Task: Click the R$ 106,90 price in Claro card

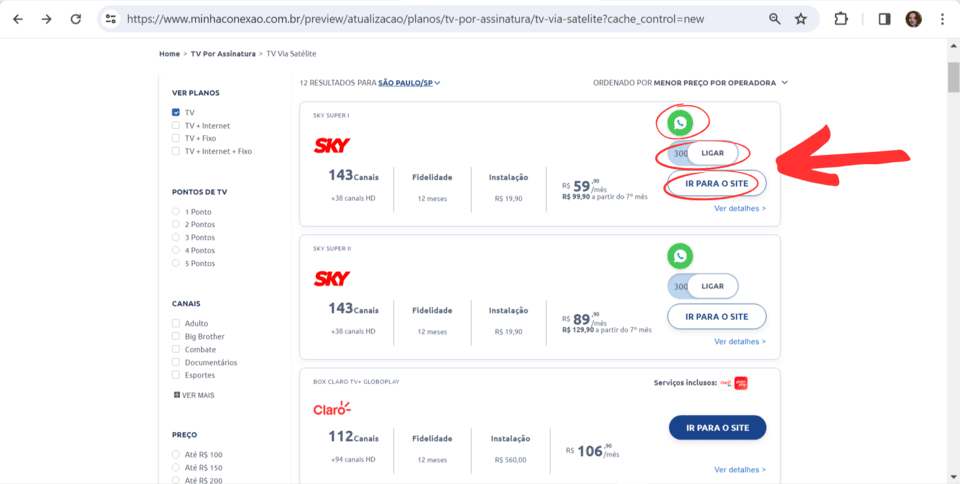Action: pos(593,451)
